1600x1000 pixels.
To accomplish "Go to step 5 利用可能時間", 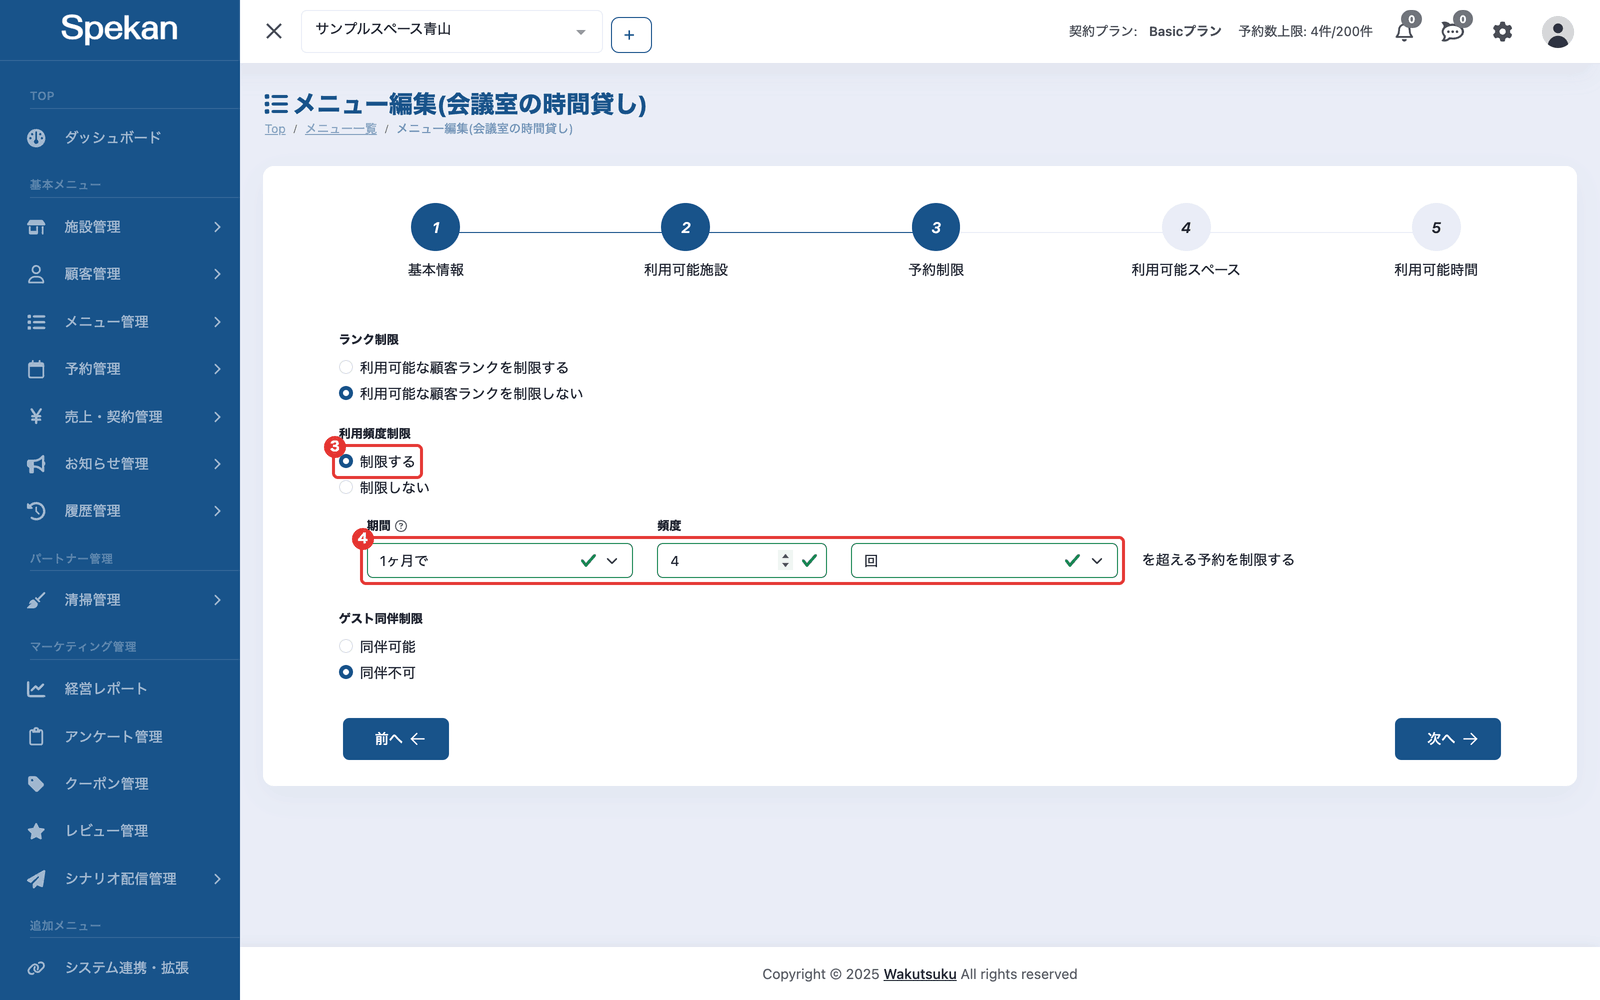I will [x=1436, y=228].
